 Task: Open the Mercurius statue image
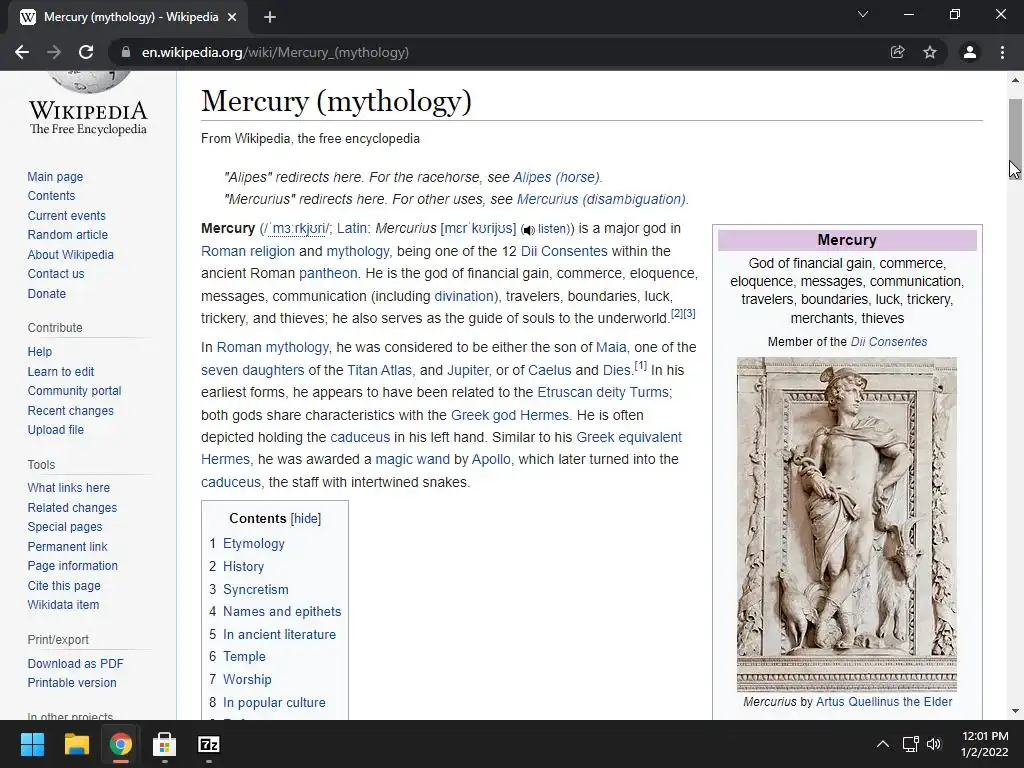click(847, 524)
